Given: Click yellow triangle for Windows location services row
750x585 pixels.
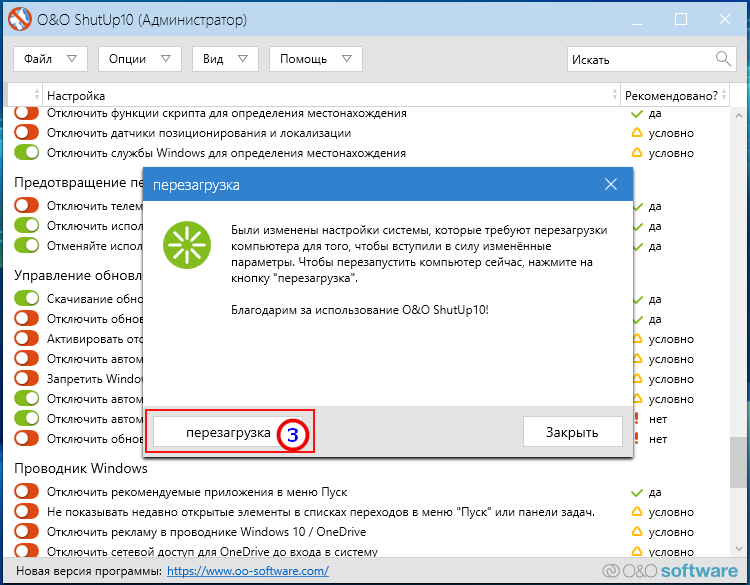Looking at the screenshot, I should tap(637, 153).
